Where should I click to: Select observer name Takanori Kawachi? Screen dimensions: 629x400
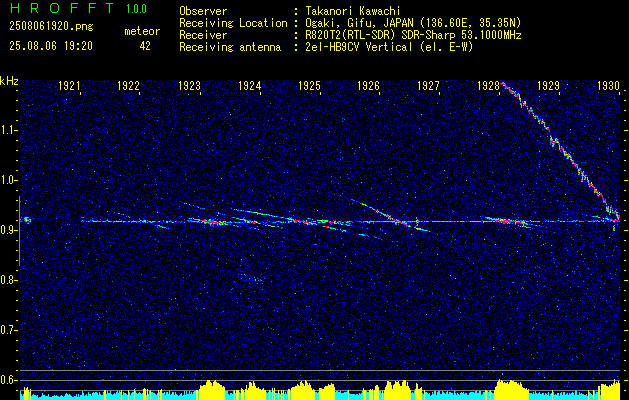click(x=352, y=11)
